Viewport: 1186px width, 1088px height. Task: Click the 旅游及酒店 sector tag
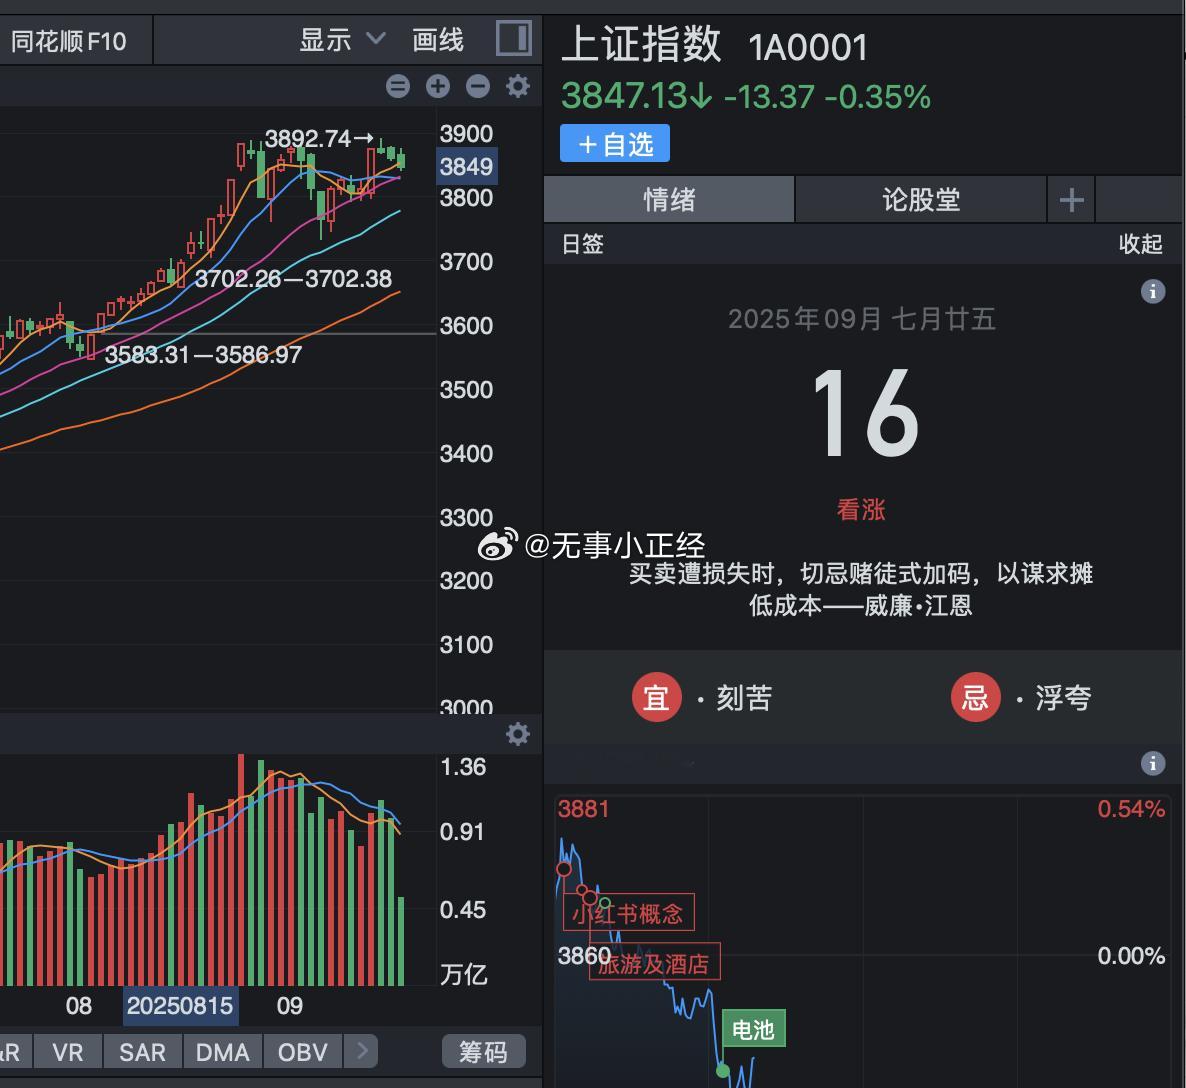[x=654, y=962]
